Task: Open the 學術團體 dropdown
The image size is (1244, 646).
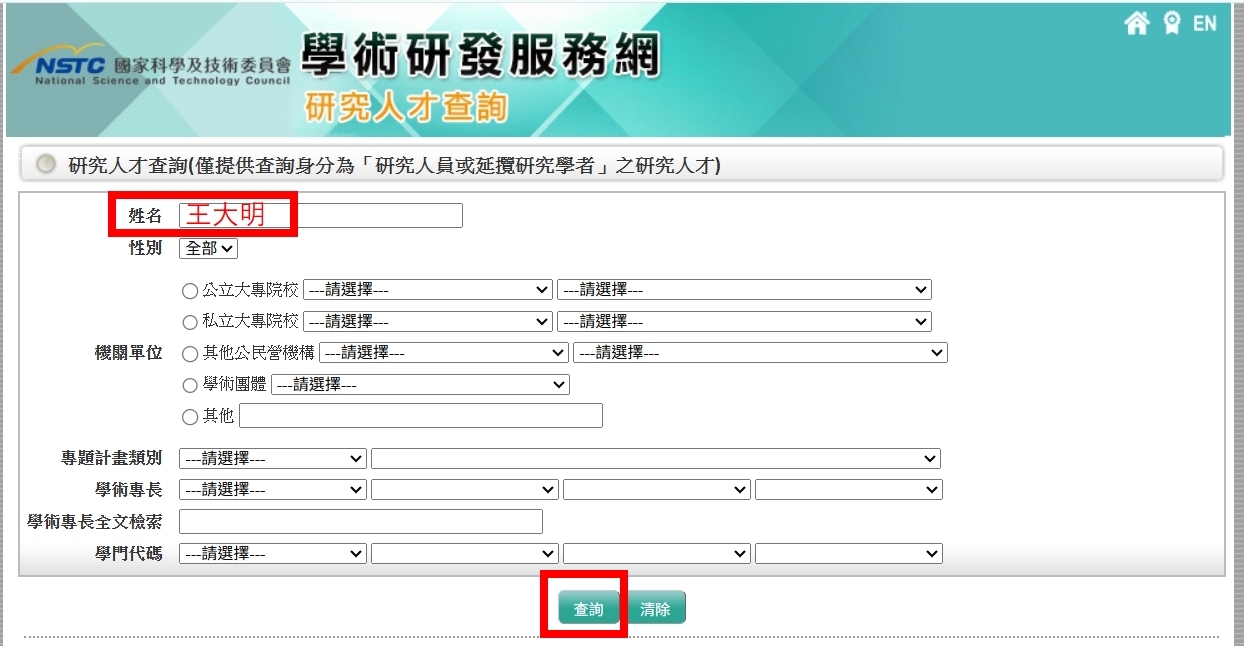Action: click(x=420, y=384)
